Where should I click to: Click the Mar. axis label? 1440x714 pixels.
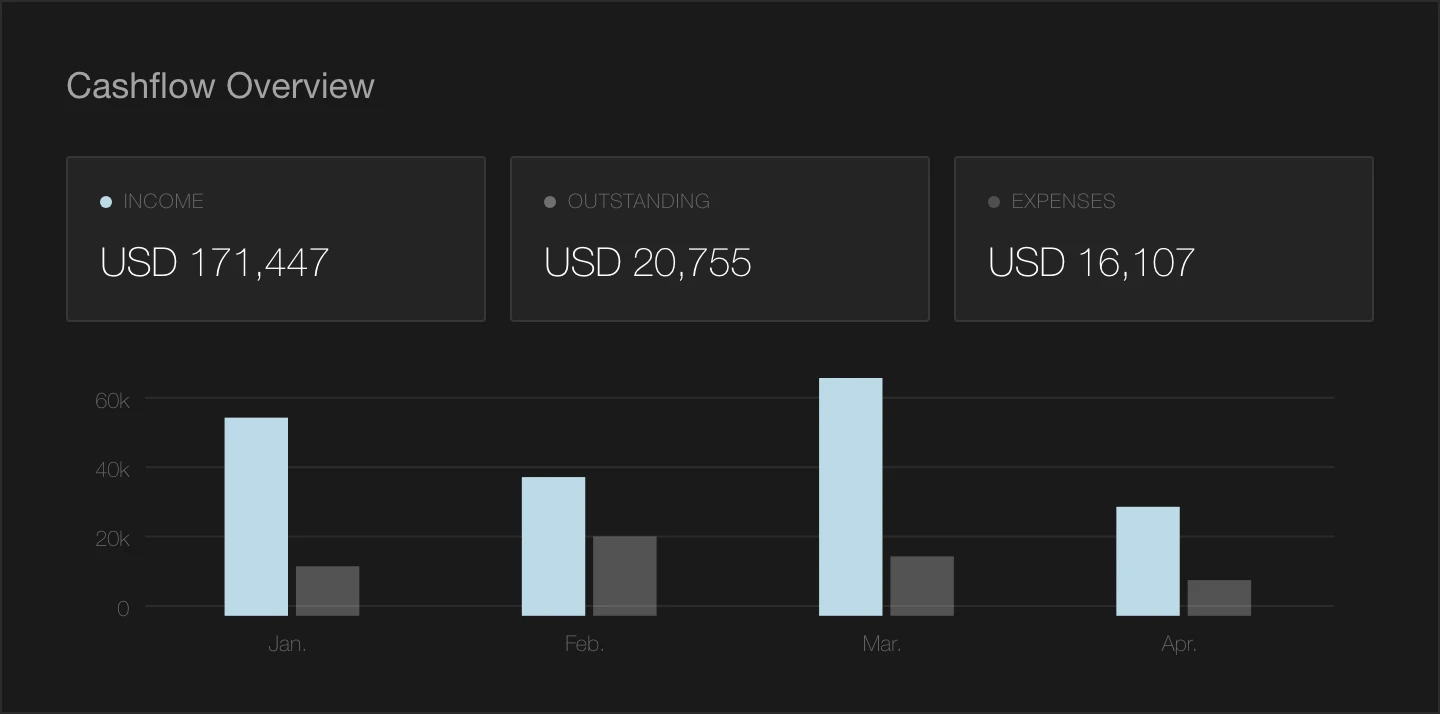pyautogui.click(x=882, y=645)
